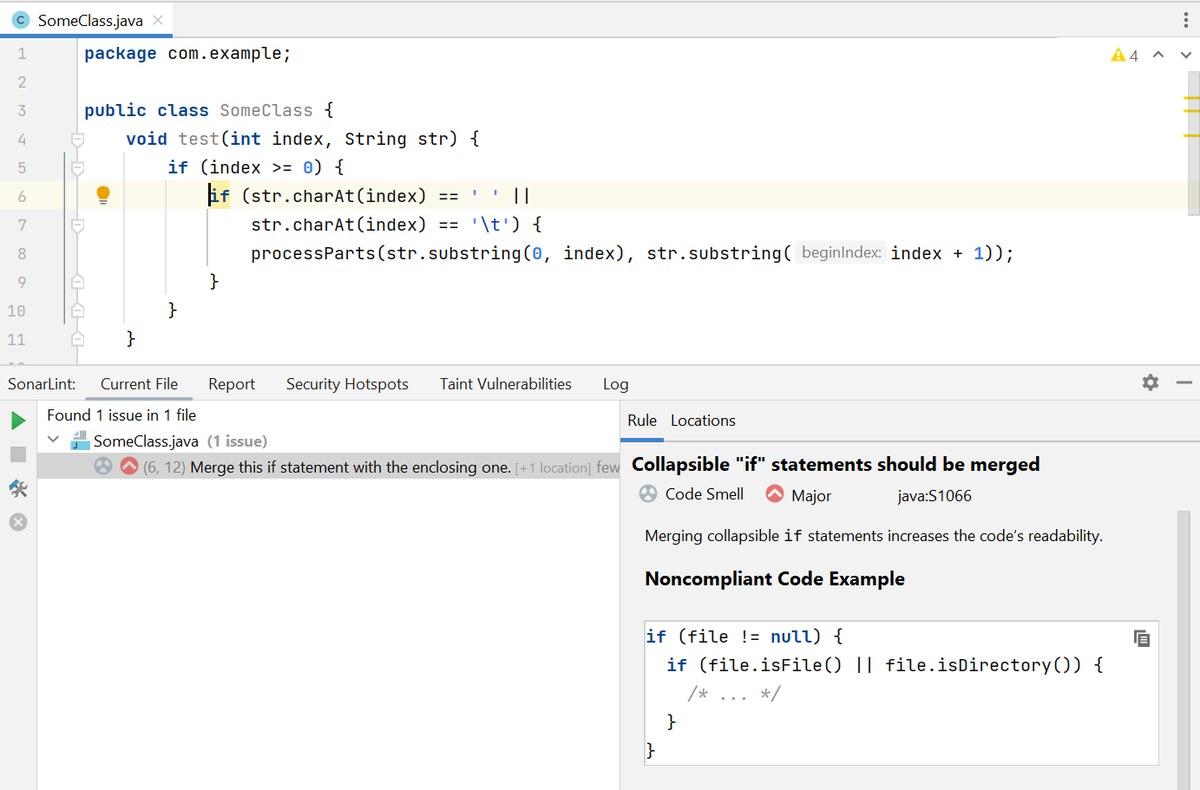The width and height of the screenshot is (1200, 790).
Task: Click 'Found 1 issue in 1 file' text
Action: tap(121, 415)
